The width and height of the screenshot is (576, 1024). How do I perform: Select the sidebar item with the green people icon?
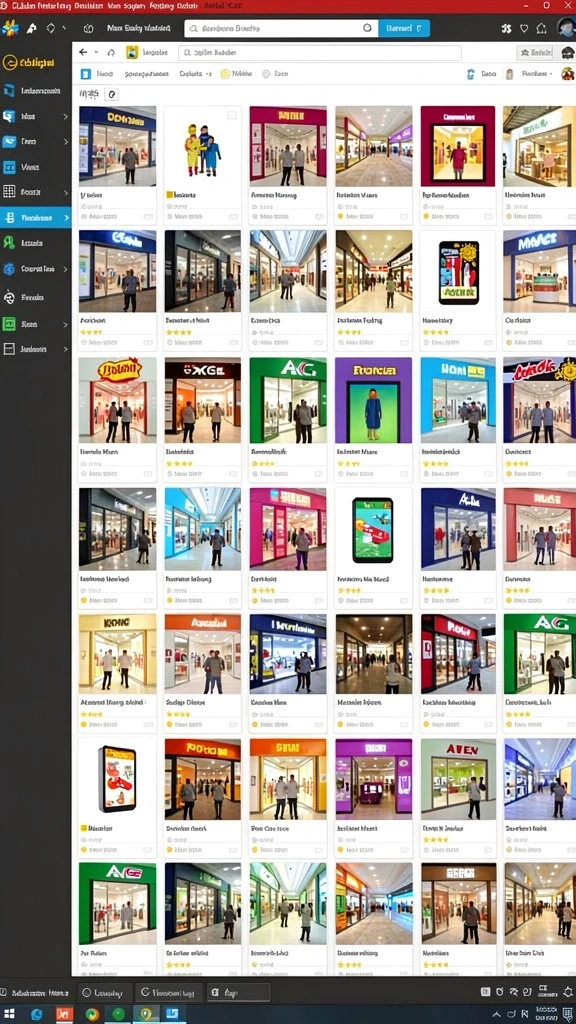(x=35, y=243)
